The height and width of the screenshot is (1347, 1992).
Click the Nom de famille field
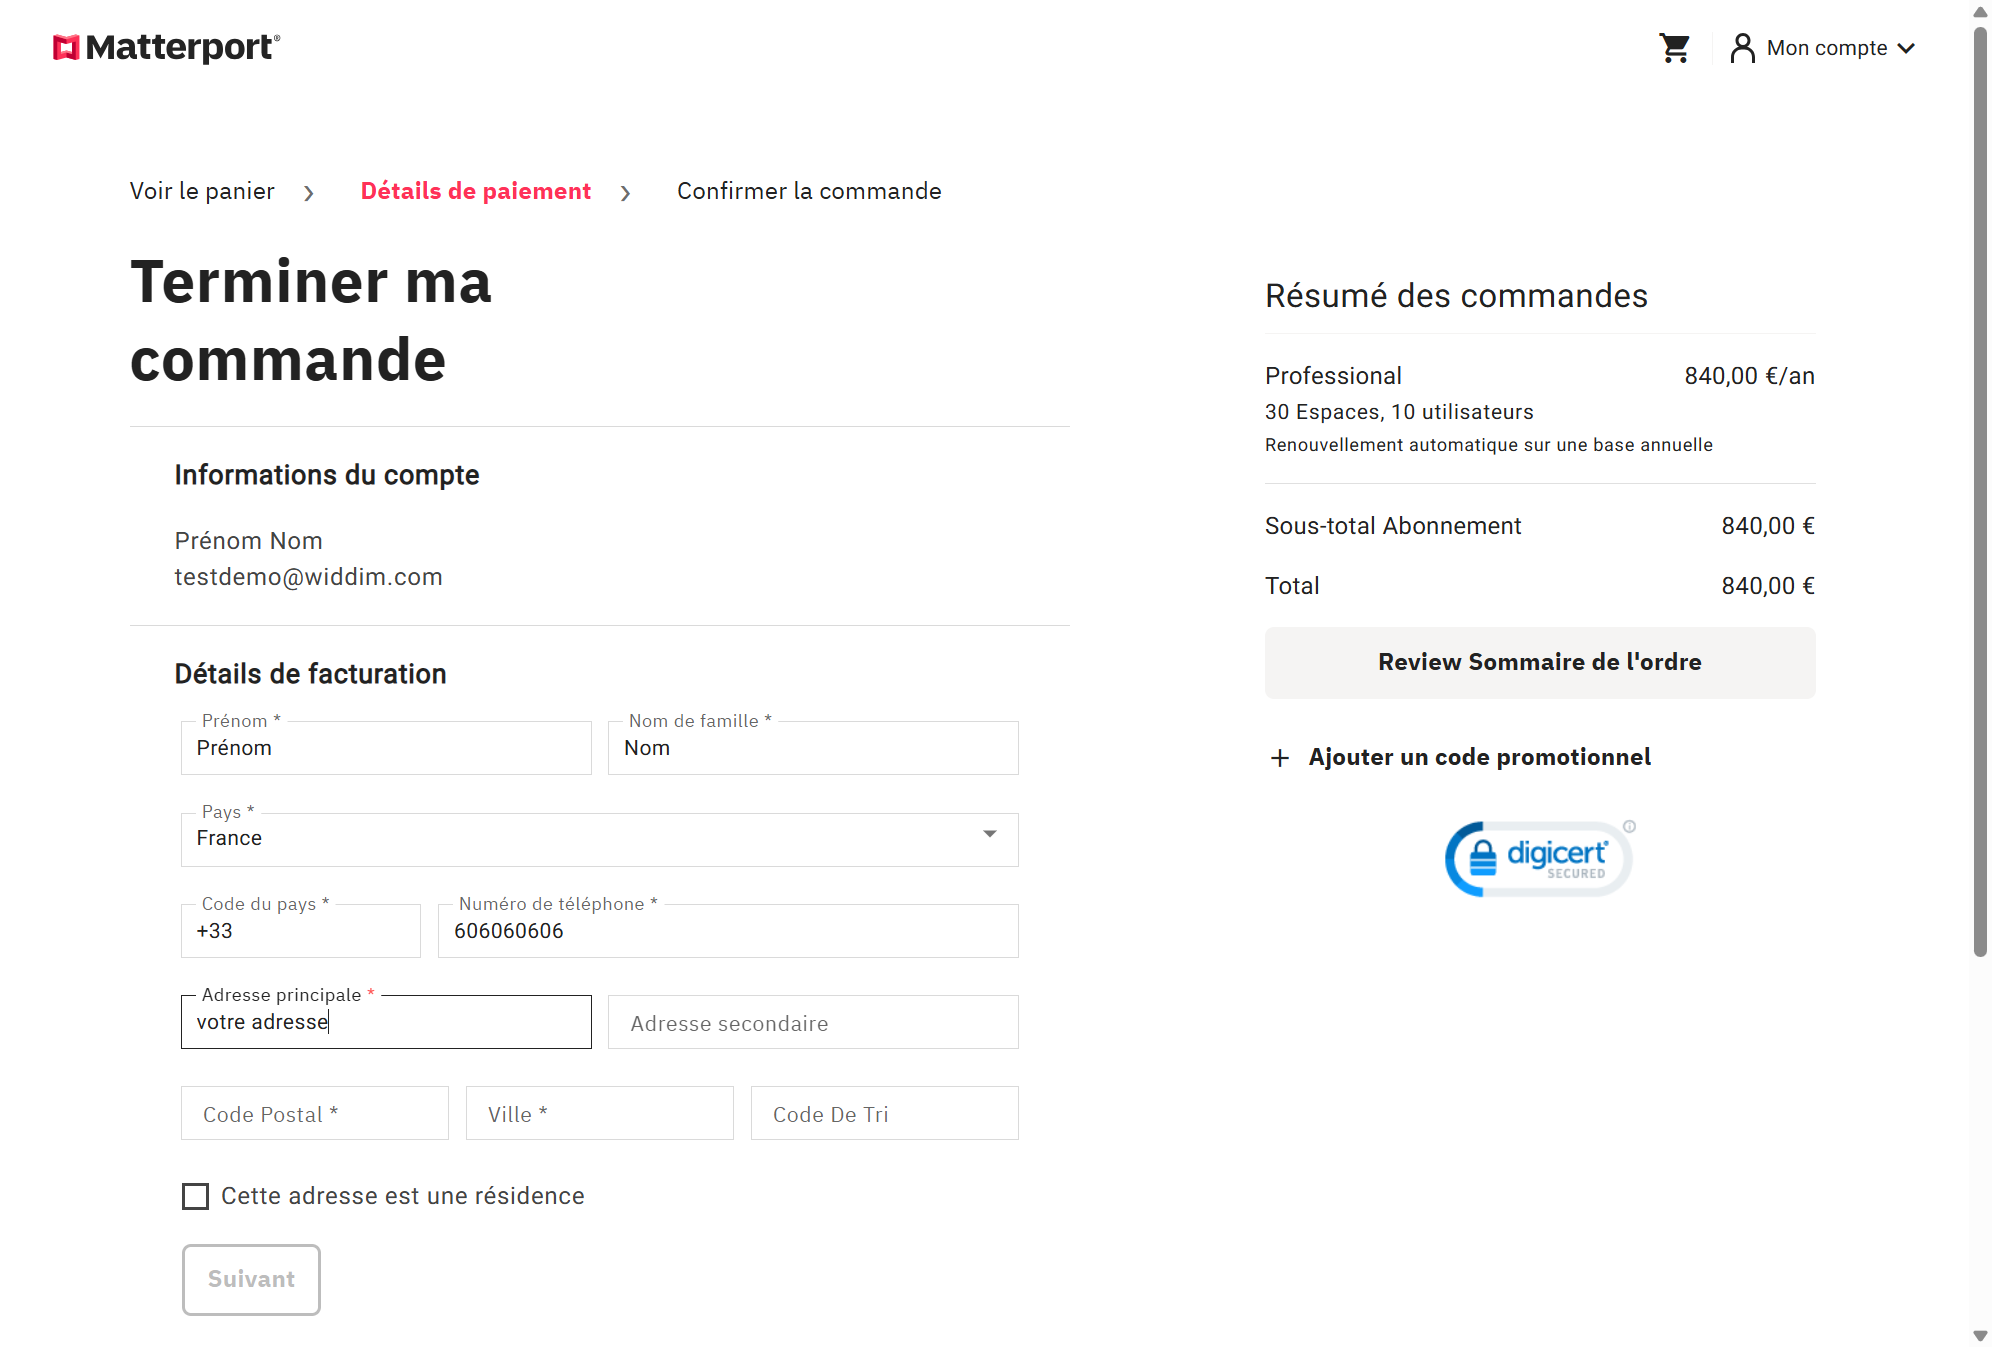813,748
